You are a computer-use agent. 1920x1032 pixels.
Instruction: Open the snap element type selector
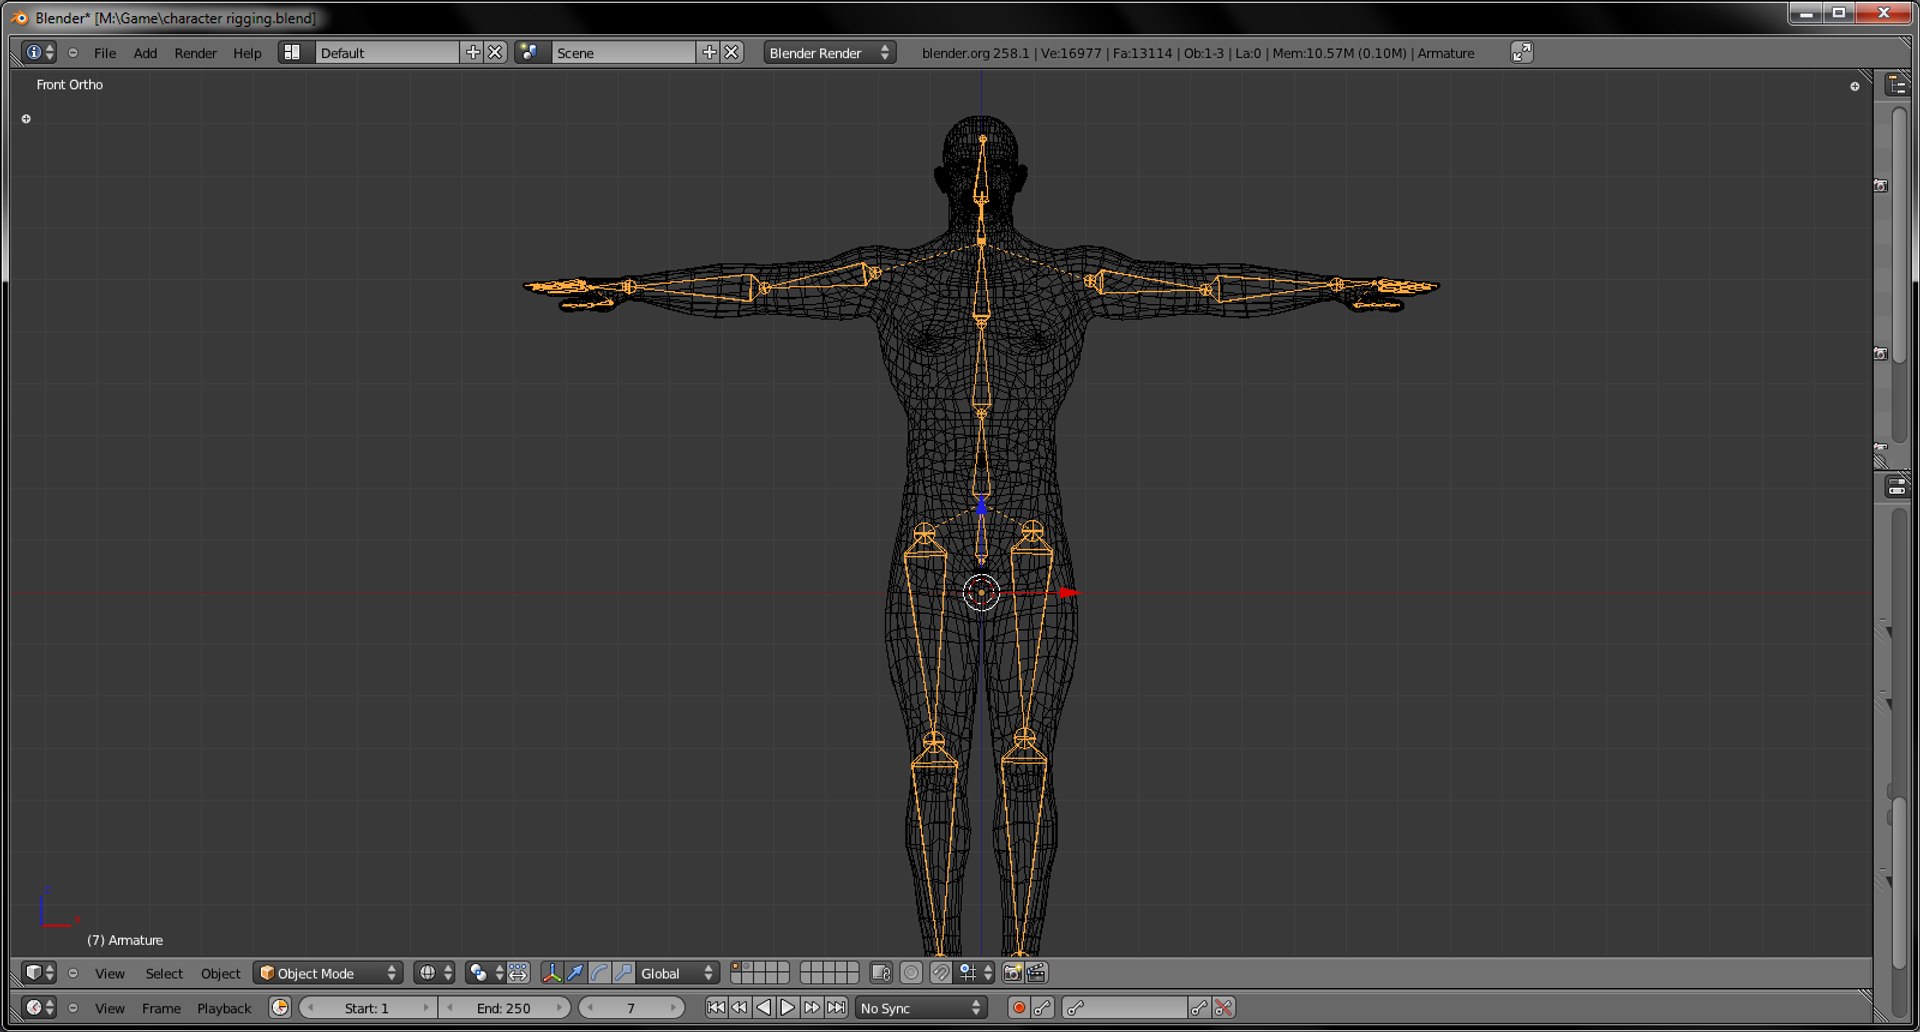click(x=976, y=973)
